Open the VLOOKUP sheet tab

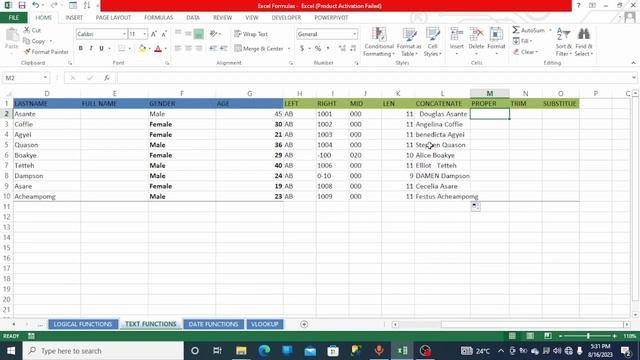(264, 324)
